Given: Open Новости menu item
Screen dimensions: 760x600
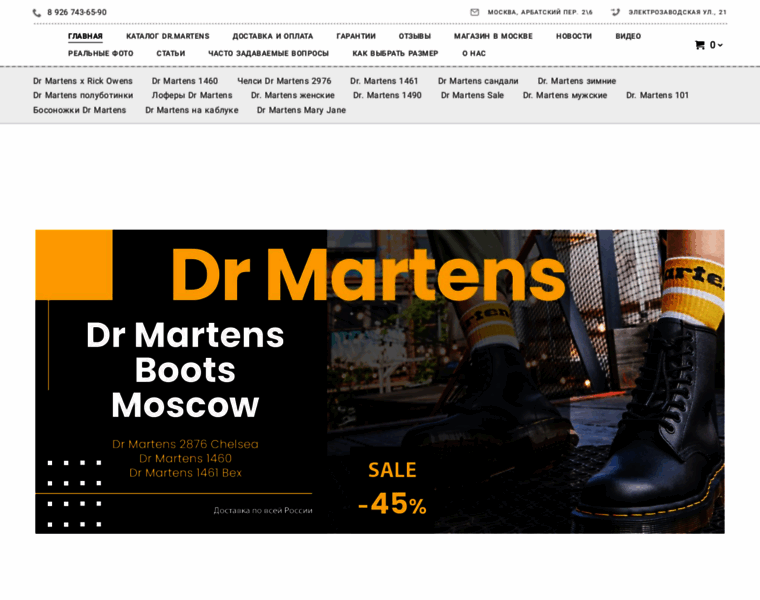Looking at the screenshot, I should tap(574, 36).
